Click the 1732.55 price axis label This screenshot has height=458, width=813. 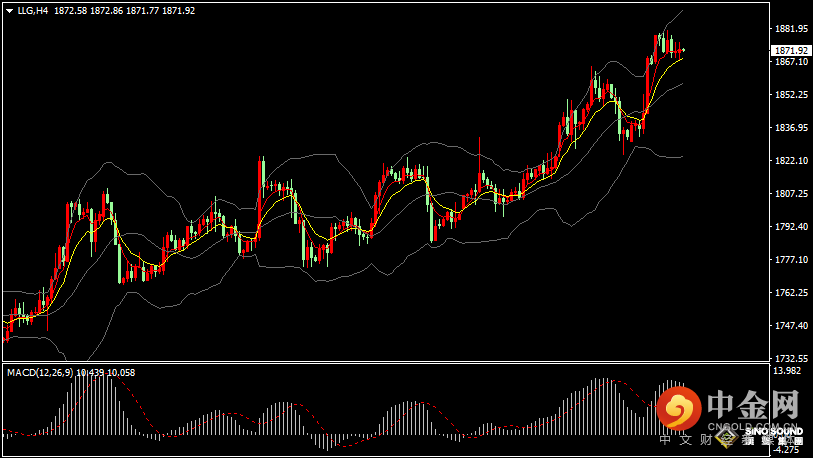(790, 358)
